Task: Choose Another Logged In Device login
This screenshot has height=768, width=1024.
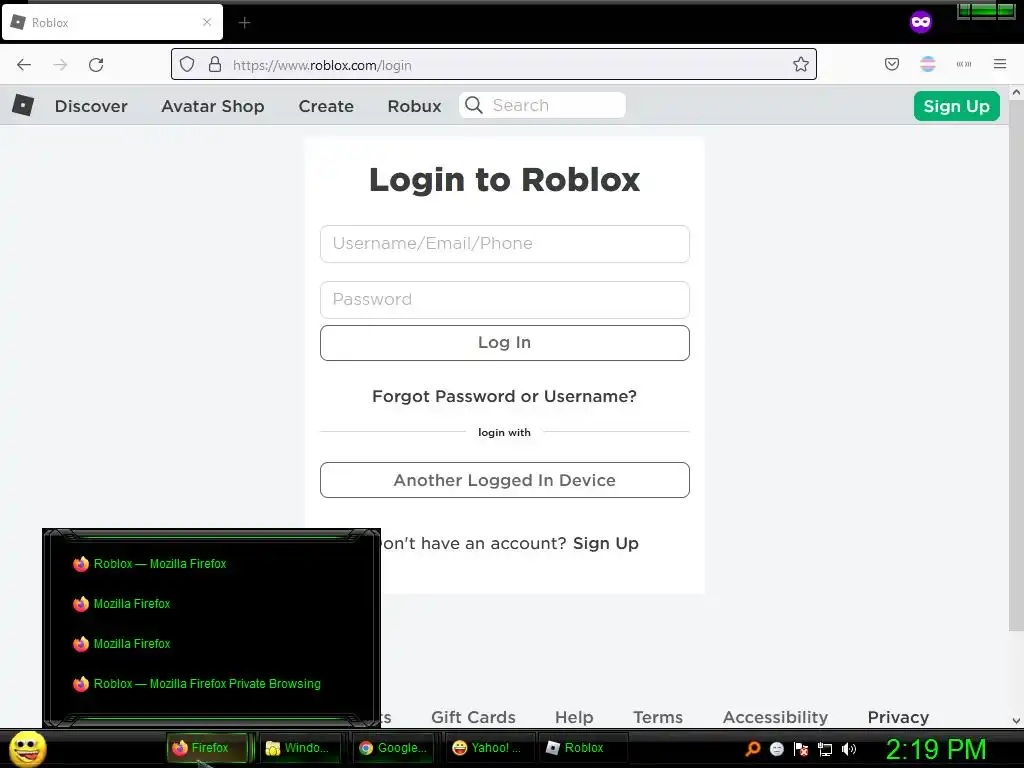Action: pyautogui.click(x=505, y=480)
